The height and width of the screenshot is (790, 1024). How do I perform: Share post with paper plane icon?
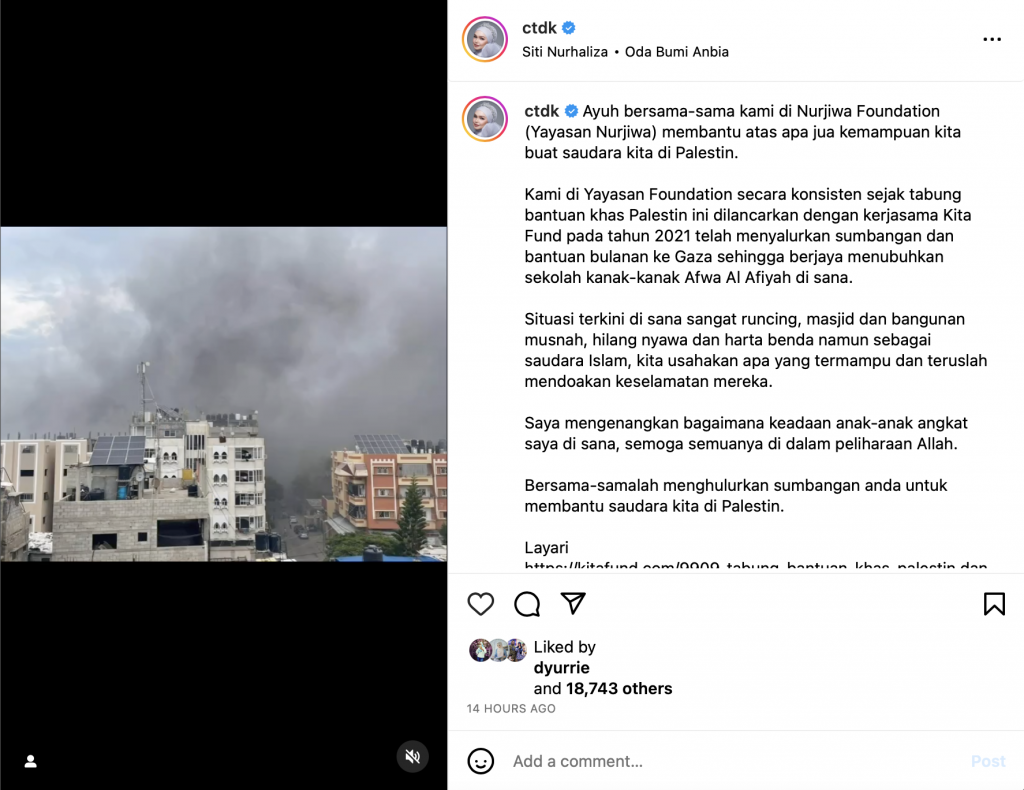point(573,603)
